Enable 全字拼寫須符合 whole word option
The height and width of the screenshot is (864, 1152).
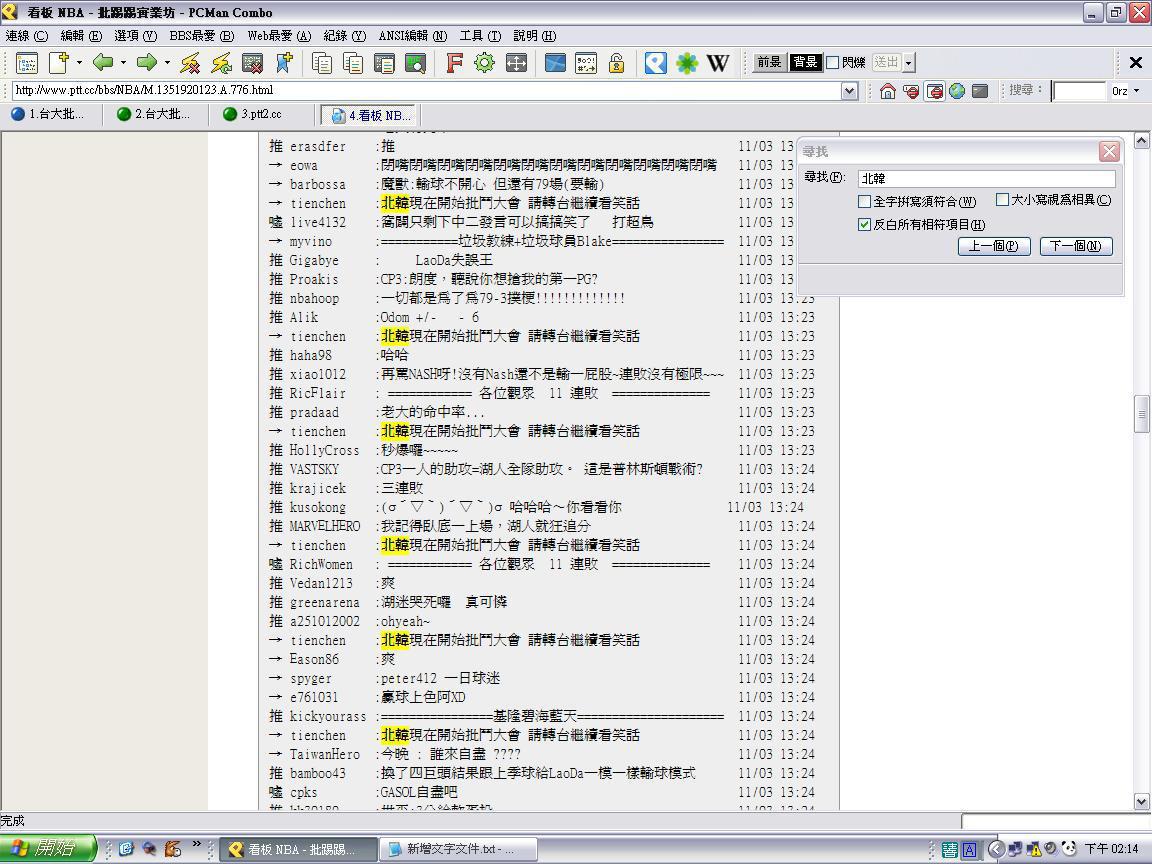point(865,201)
